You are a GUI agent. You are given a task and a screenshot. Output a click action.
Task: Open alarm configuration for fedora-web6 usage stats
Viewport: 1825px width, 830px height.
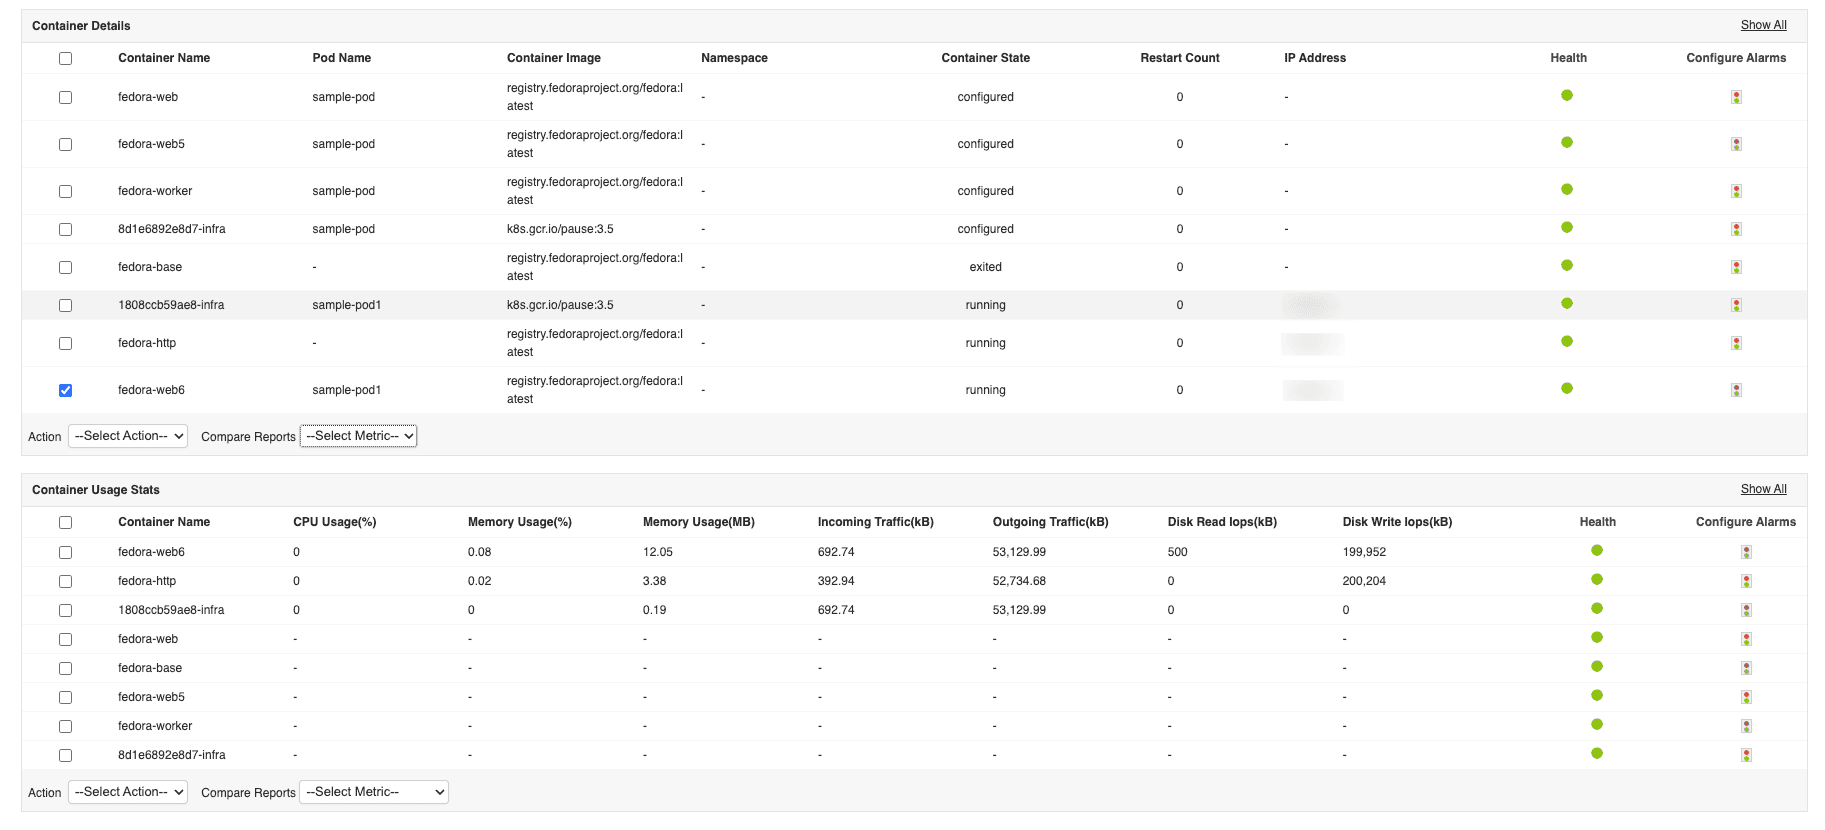click(x=1746, y=552)
